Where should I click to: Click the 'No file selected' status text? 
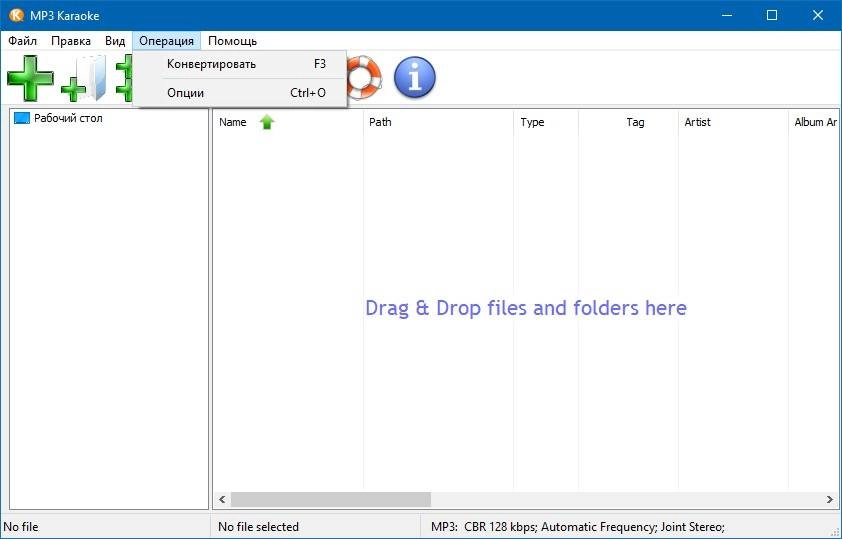(258, 527)
